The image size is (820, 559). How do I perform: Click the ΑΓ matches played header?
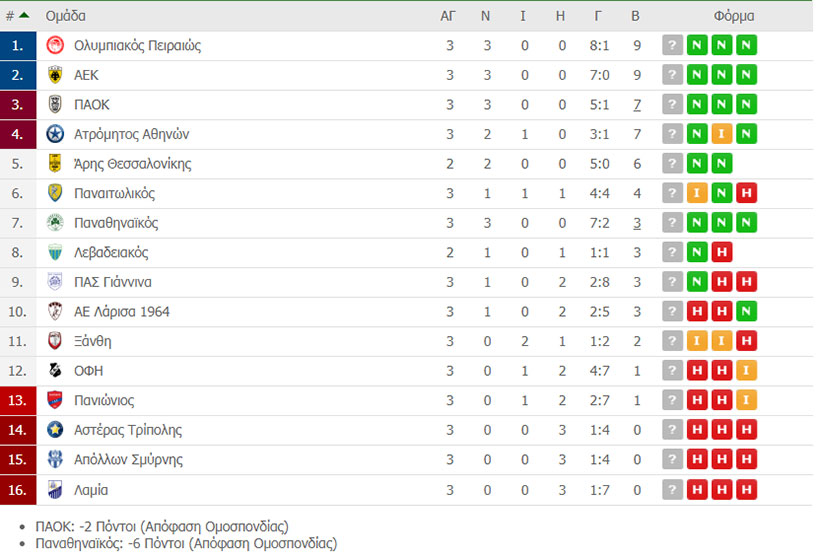pos(448,16)
